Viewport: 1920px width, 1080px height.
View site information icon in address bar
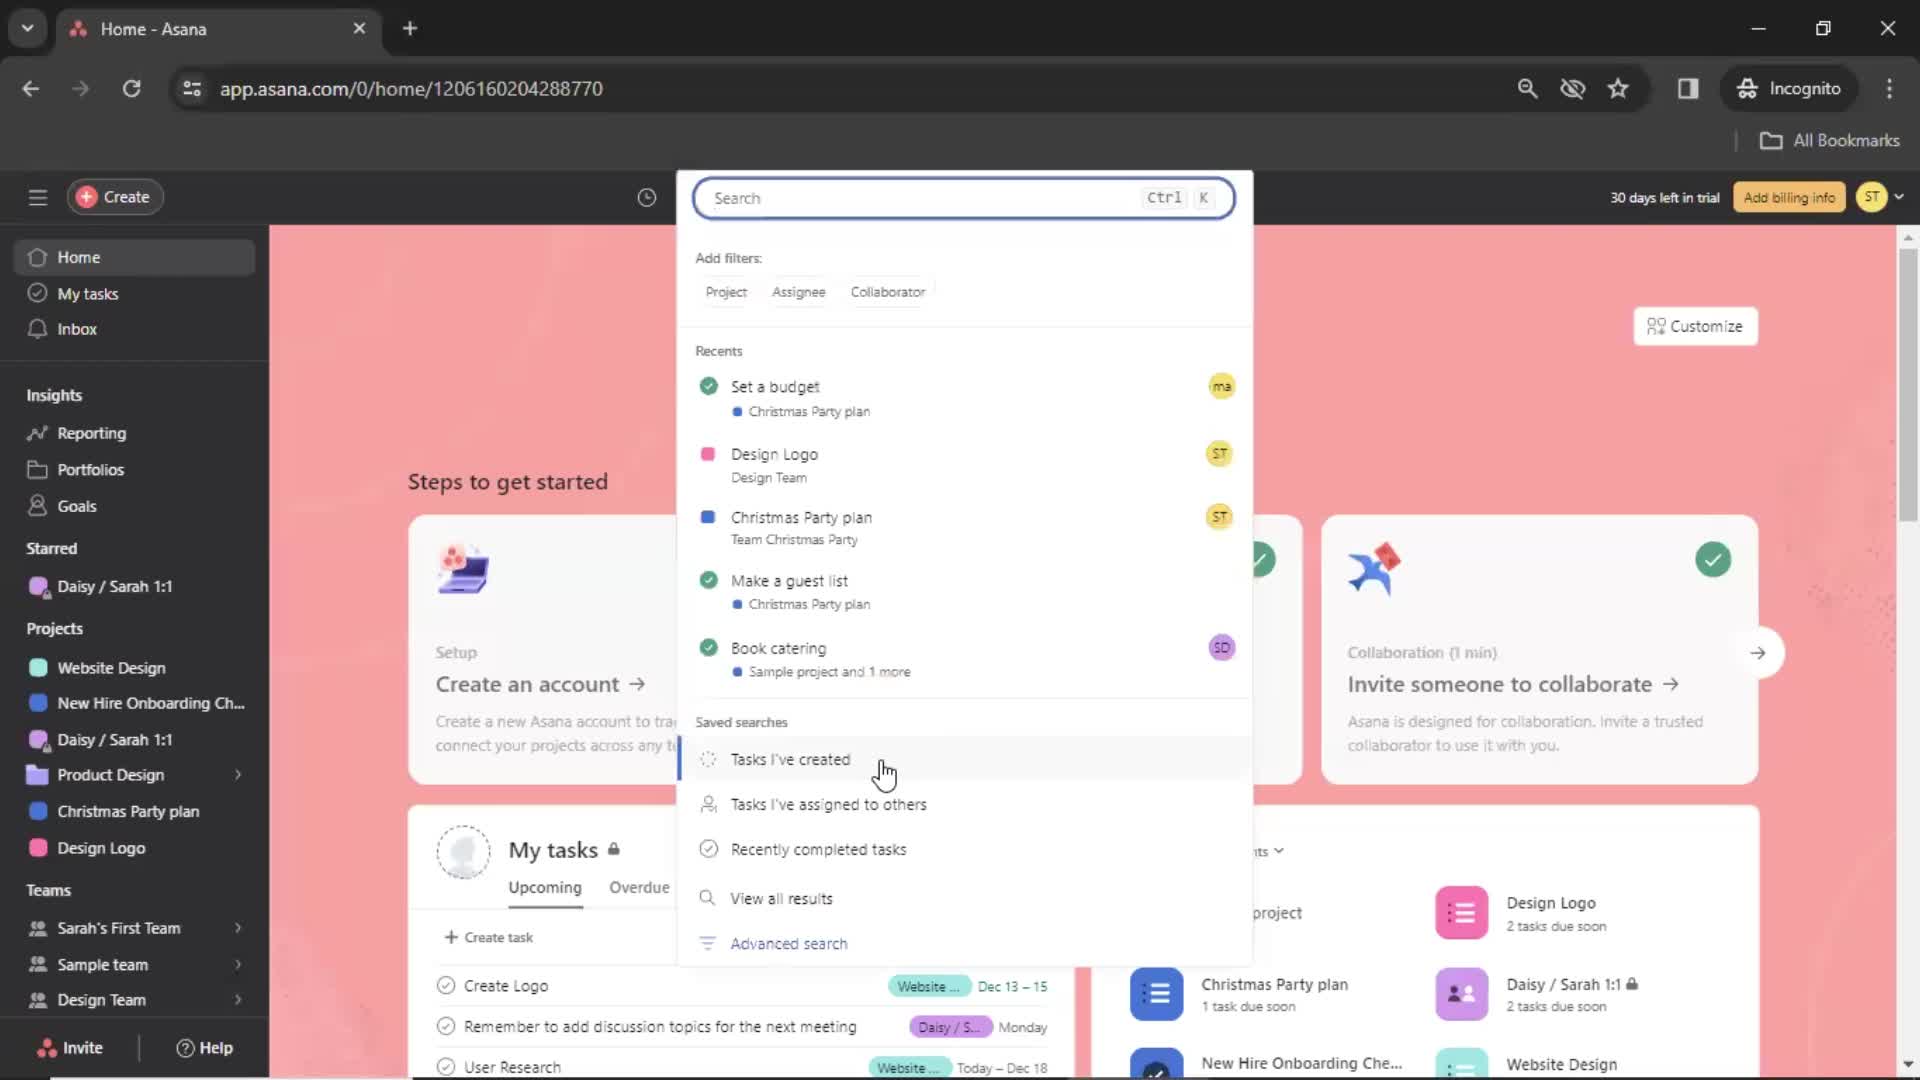click(x=192, y=88)
